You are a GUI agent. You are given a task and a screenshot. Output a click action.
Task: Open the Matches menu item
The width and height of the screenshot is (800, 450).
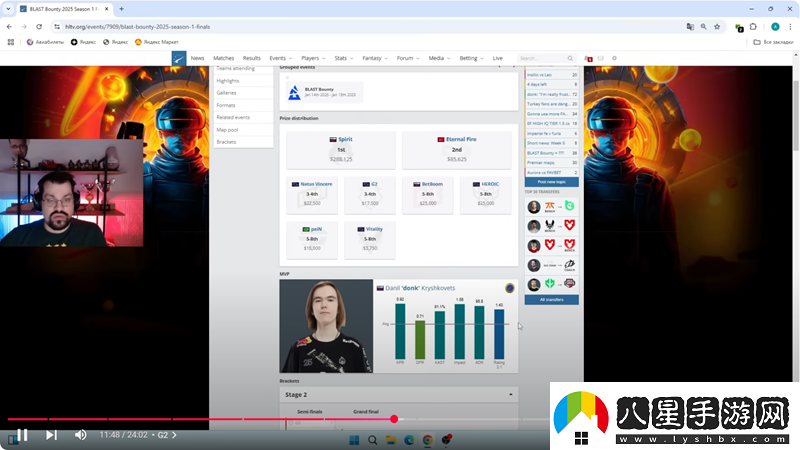click(x=223, y=58)
